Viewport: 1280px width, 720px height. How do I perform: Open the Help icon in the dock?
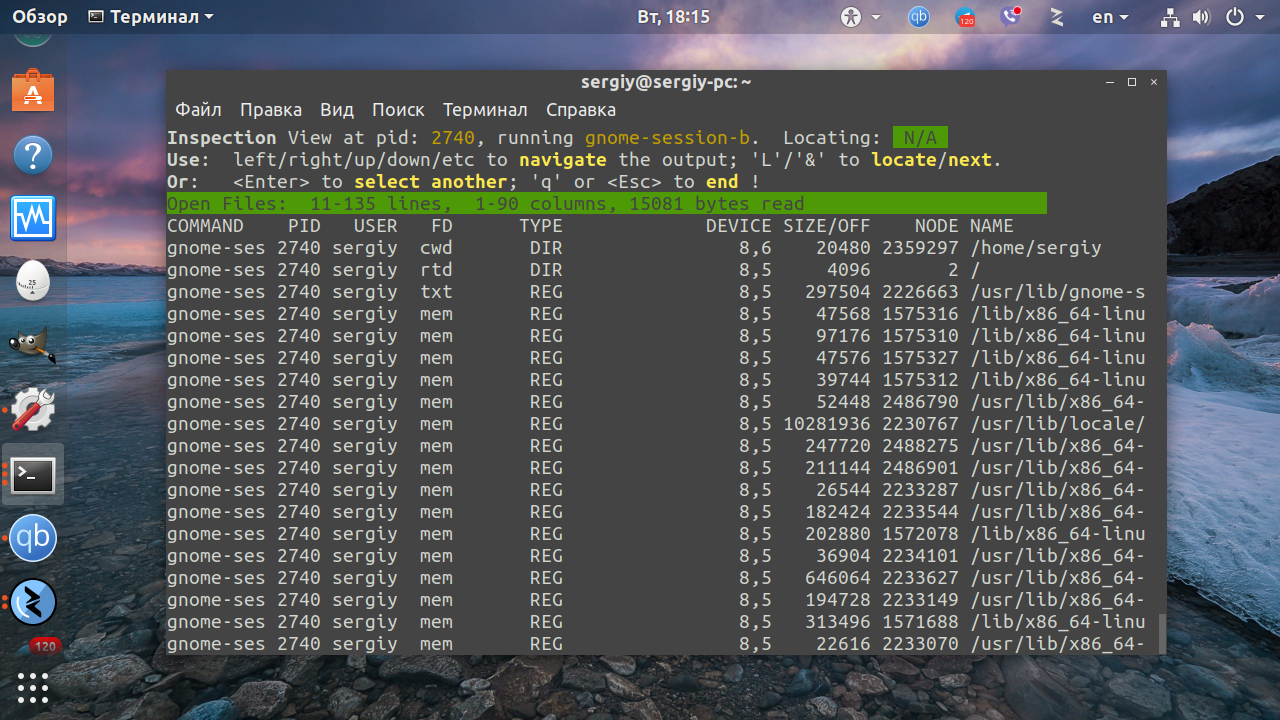pyautogui.click(x=33, y=155)
